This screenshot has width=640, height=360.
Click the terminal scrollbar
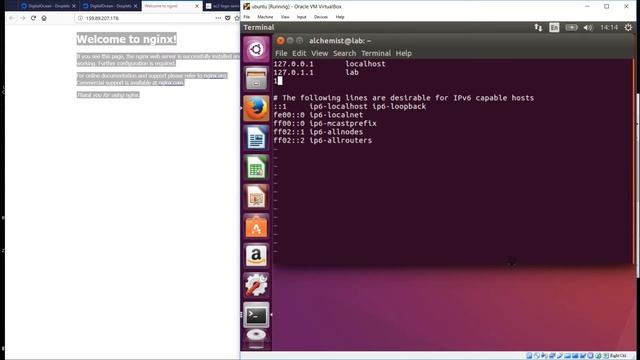[633, 161]
